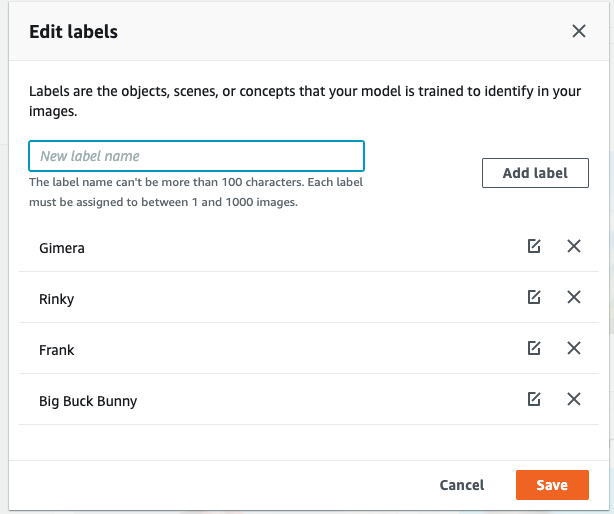Save the label changes
Image resolution: width=614 pixels, height=514 pixels.
click(x=552, y=485)
